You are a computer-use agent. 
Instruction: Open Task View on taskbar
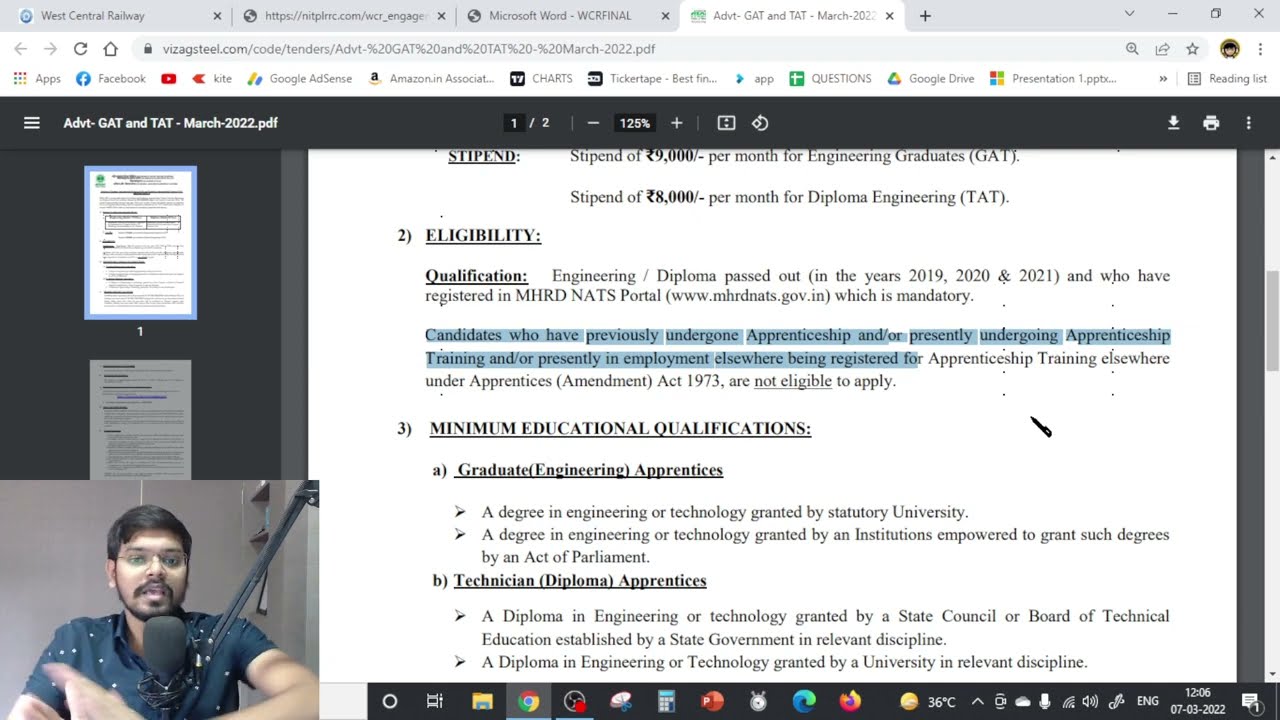coord(435,701)
